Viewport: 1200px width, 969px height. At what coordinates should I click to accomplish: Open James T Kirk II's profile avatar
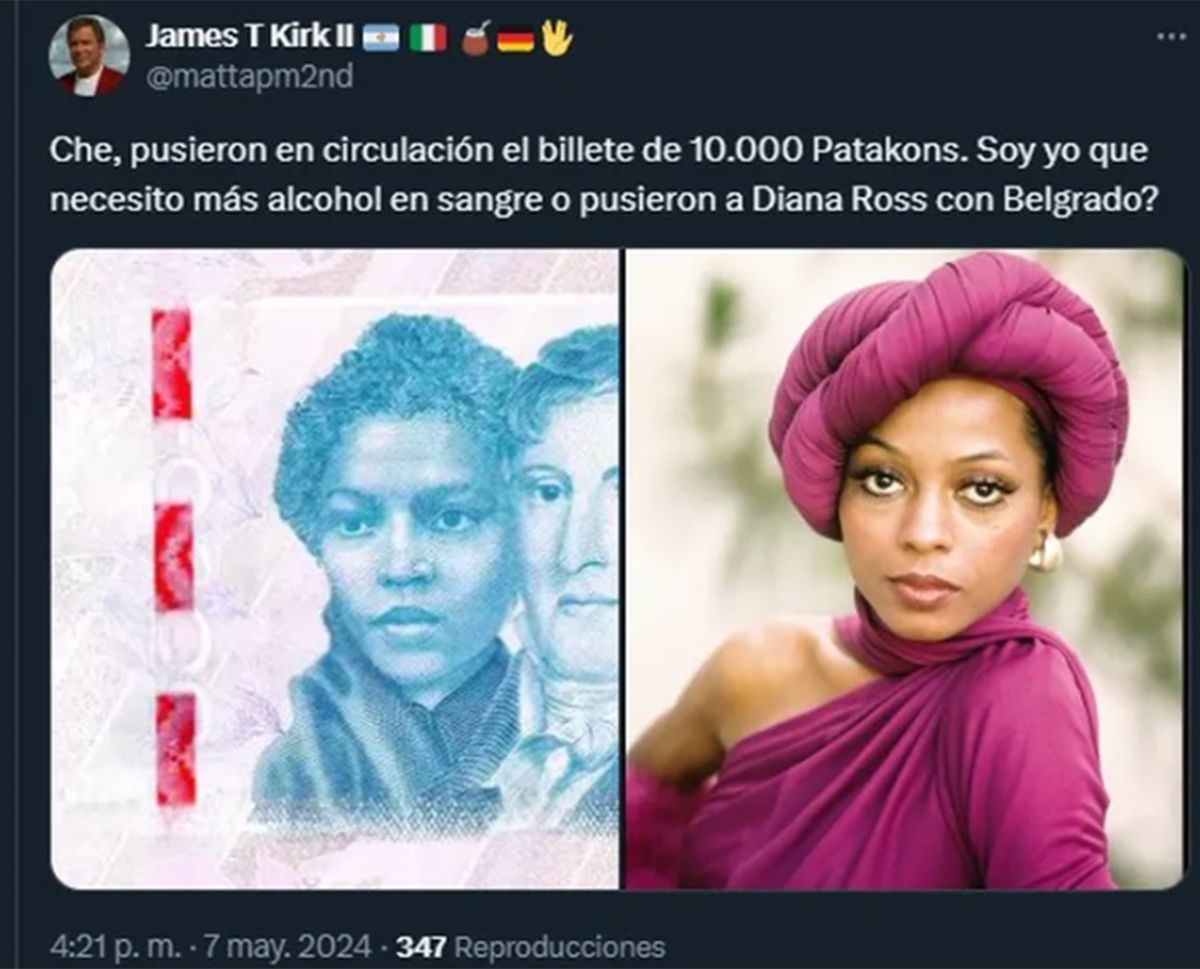(x=90, y=54)
